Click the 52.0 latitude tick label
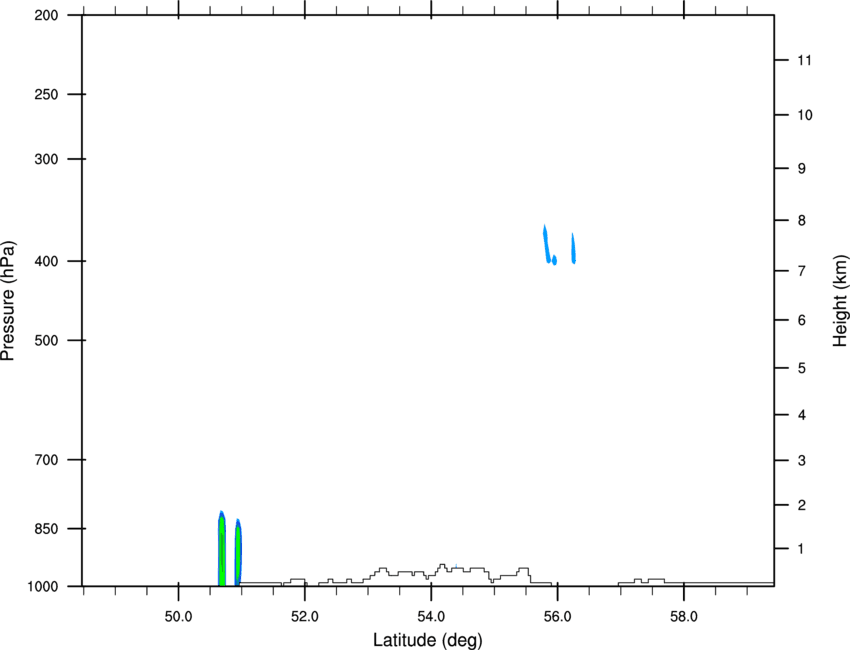The width and height of the screenshot is (850, 650). pyautogui.click(x=305, y=617)
